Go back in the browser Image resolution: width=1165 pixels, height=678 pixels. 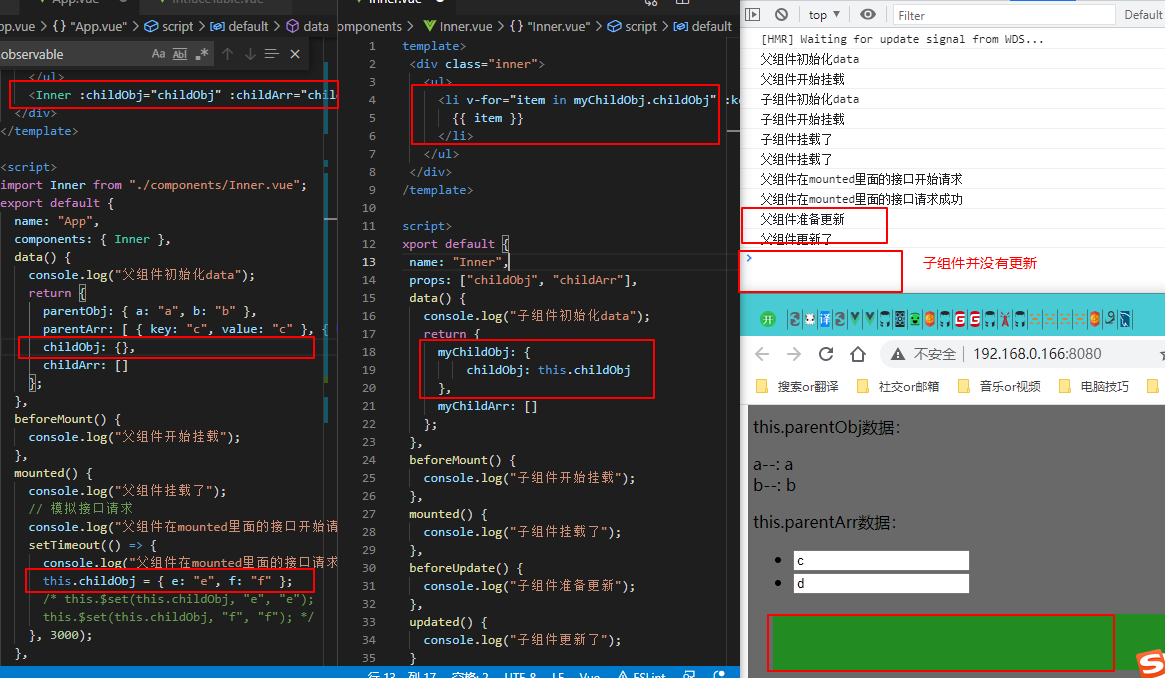762,354
